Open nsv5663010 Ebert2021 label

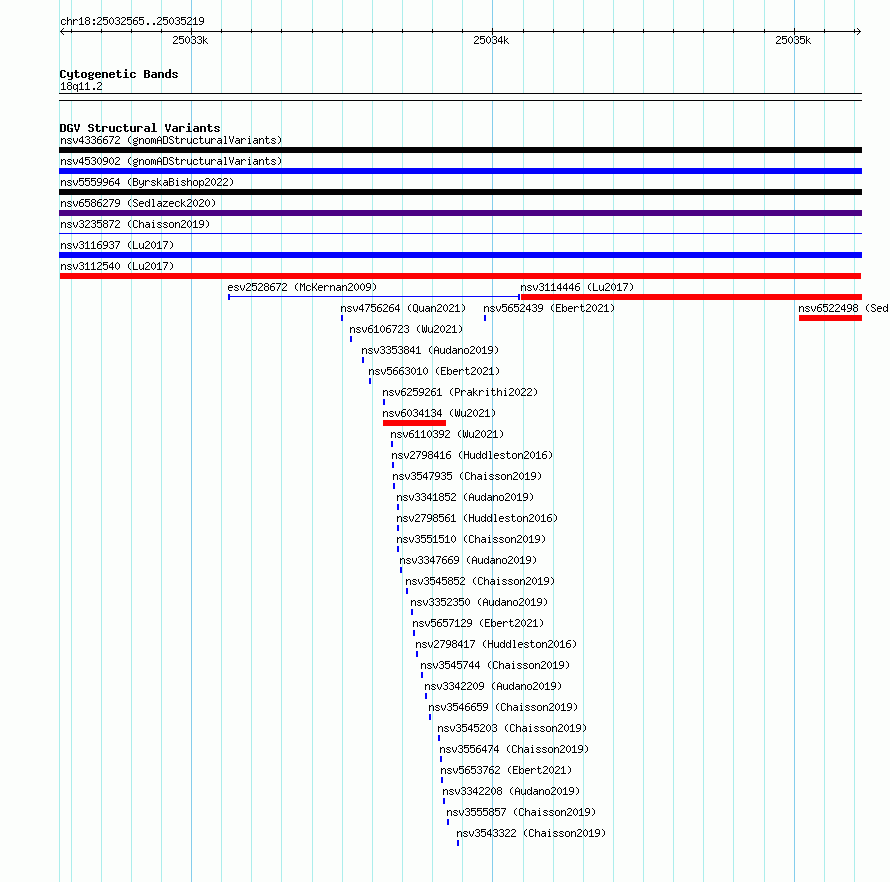click(x=434, y=371)
